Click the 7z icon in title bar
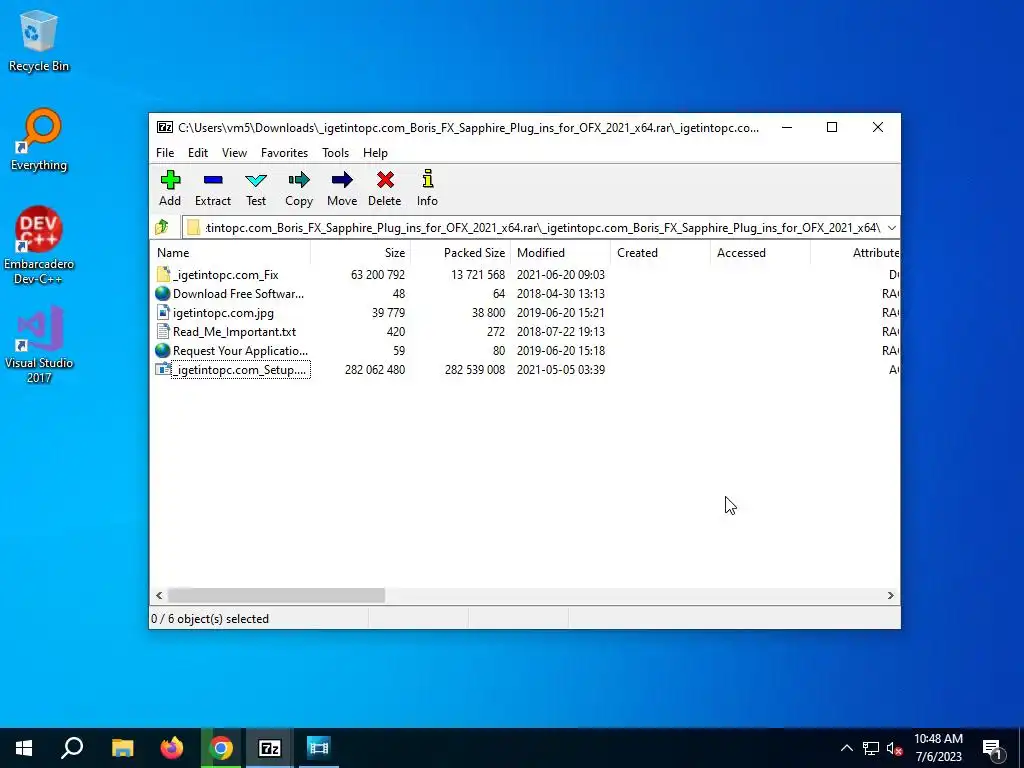The width and height of the screenshot is (1024, 768). point(165,127)
